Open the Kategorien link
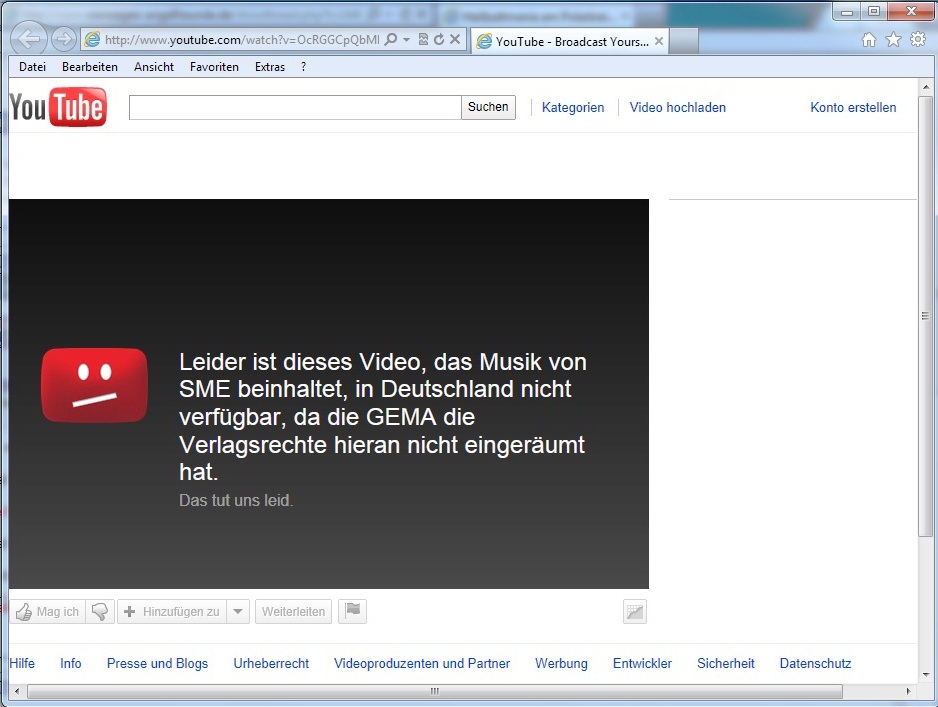This screenshot has width=938, height=707. click(572, 108)
